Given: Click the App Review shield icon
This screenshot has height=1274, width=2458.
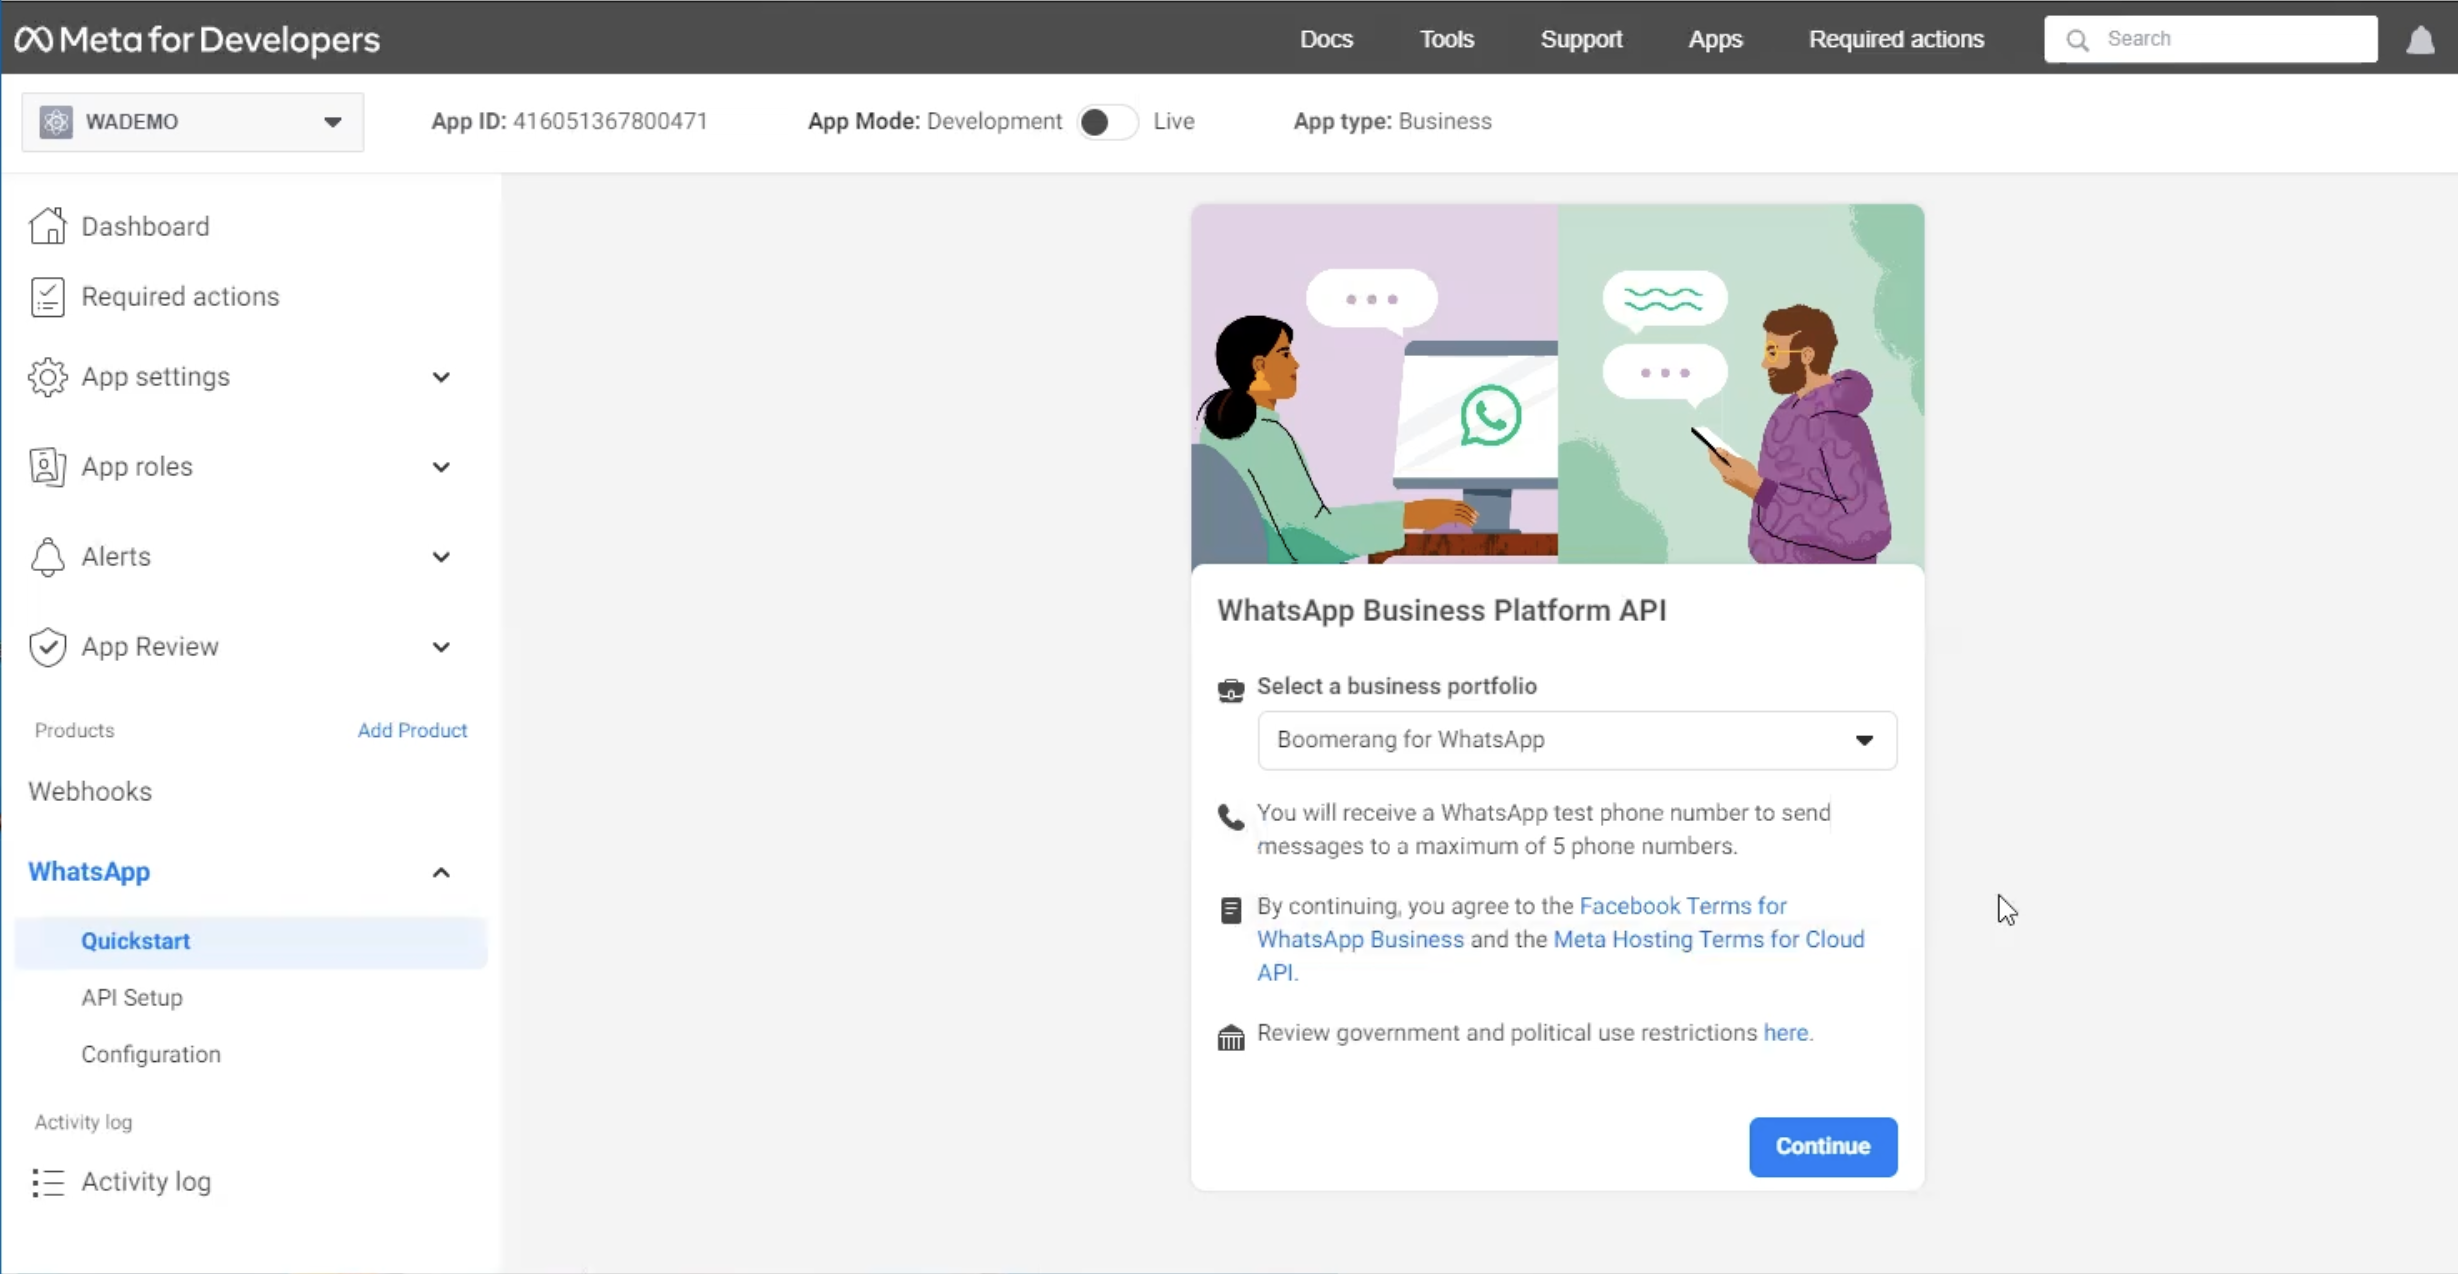Looking at the screenshot, I should 47,647.
